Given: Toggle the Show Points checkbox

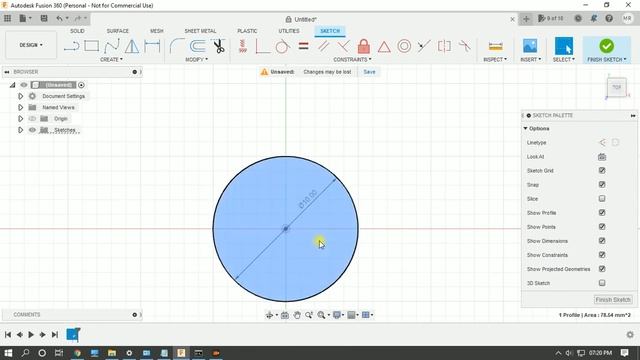Looking at the screenshot, I should (x=602, y=227).
